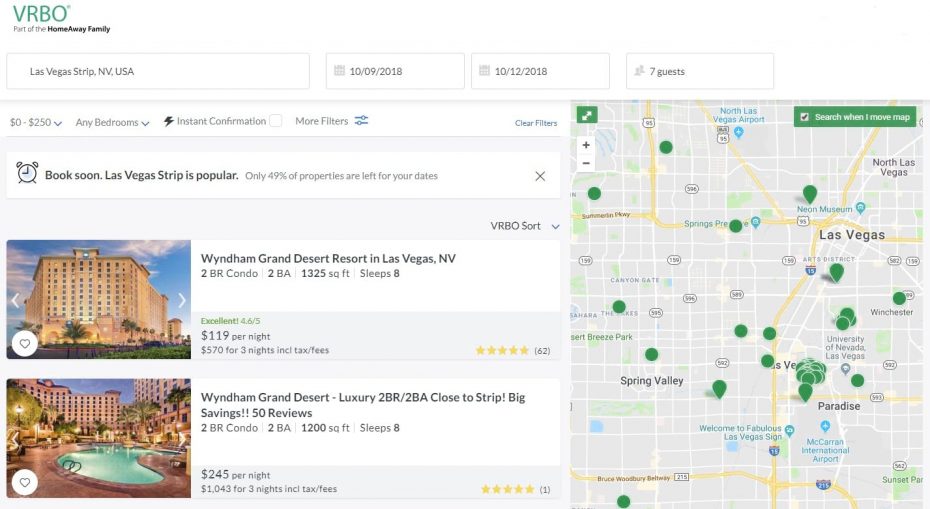Select map pin near Spring Valley label
Viewport: 930px width, 509px height.
651,355
